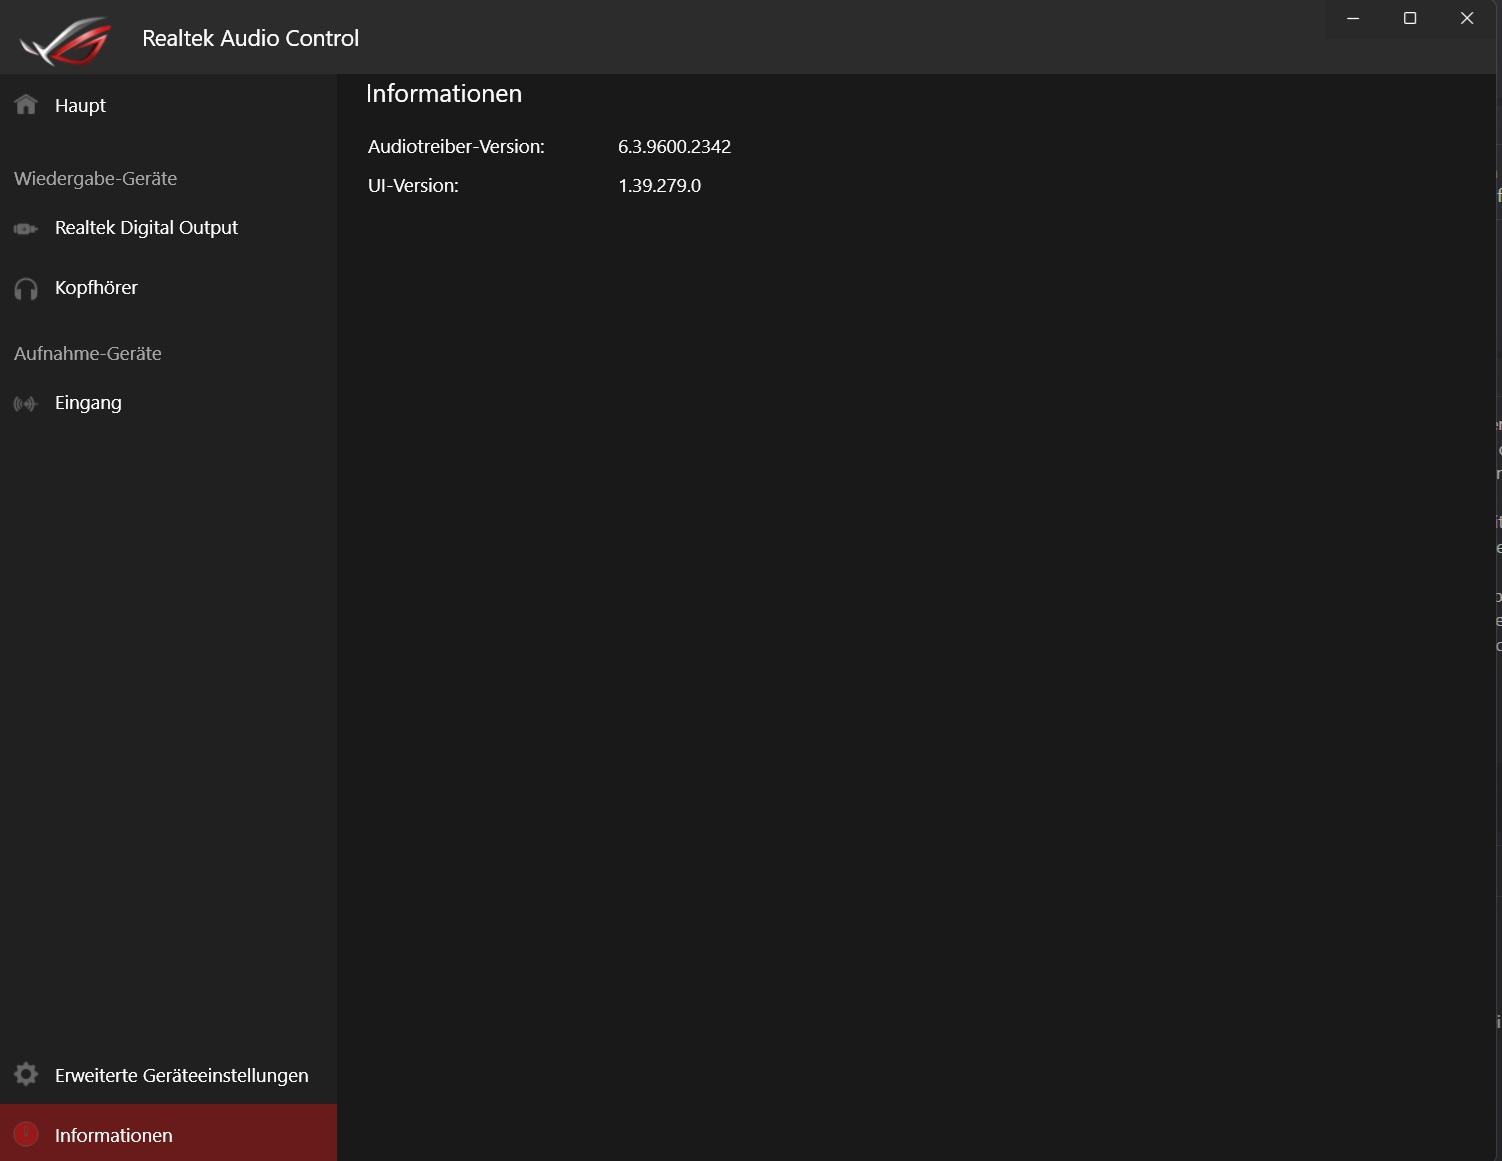Image resolution: width=1502 pixels, height=1161 pixels.
Task: Click the ROG logo in title bar
Action: 66,40
